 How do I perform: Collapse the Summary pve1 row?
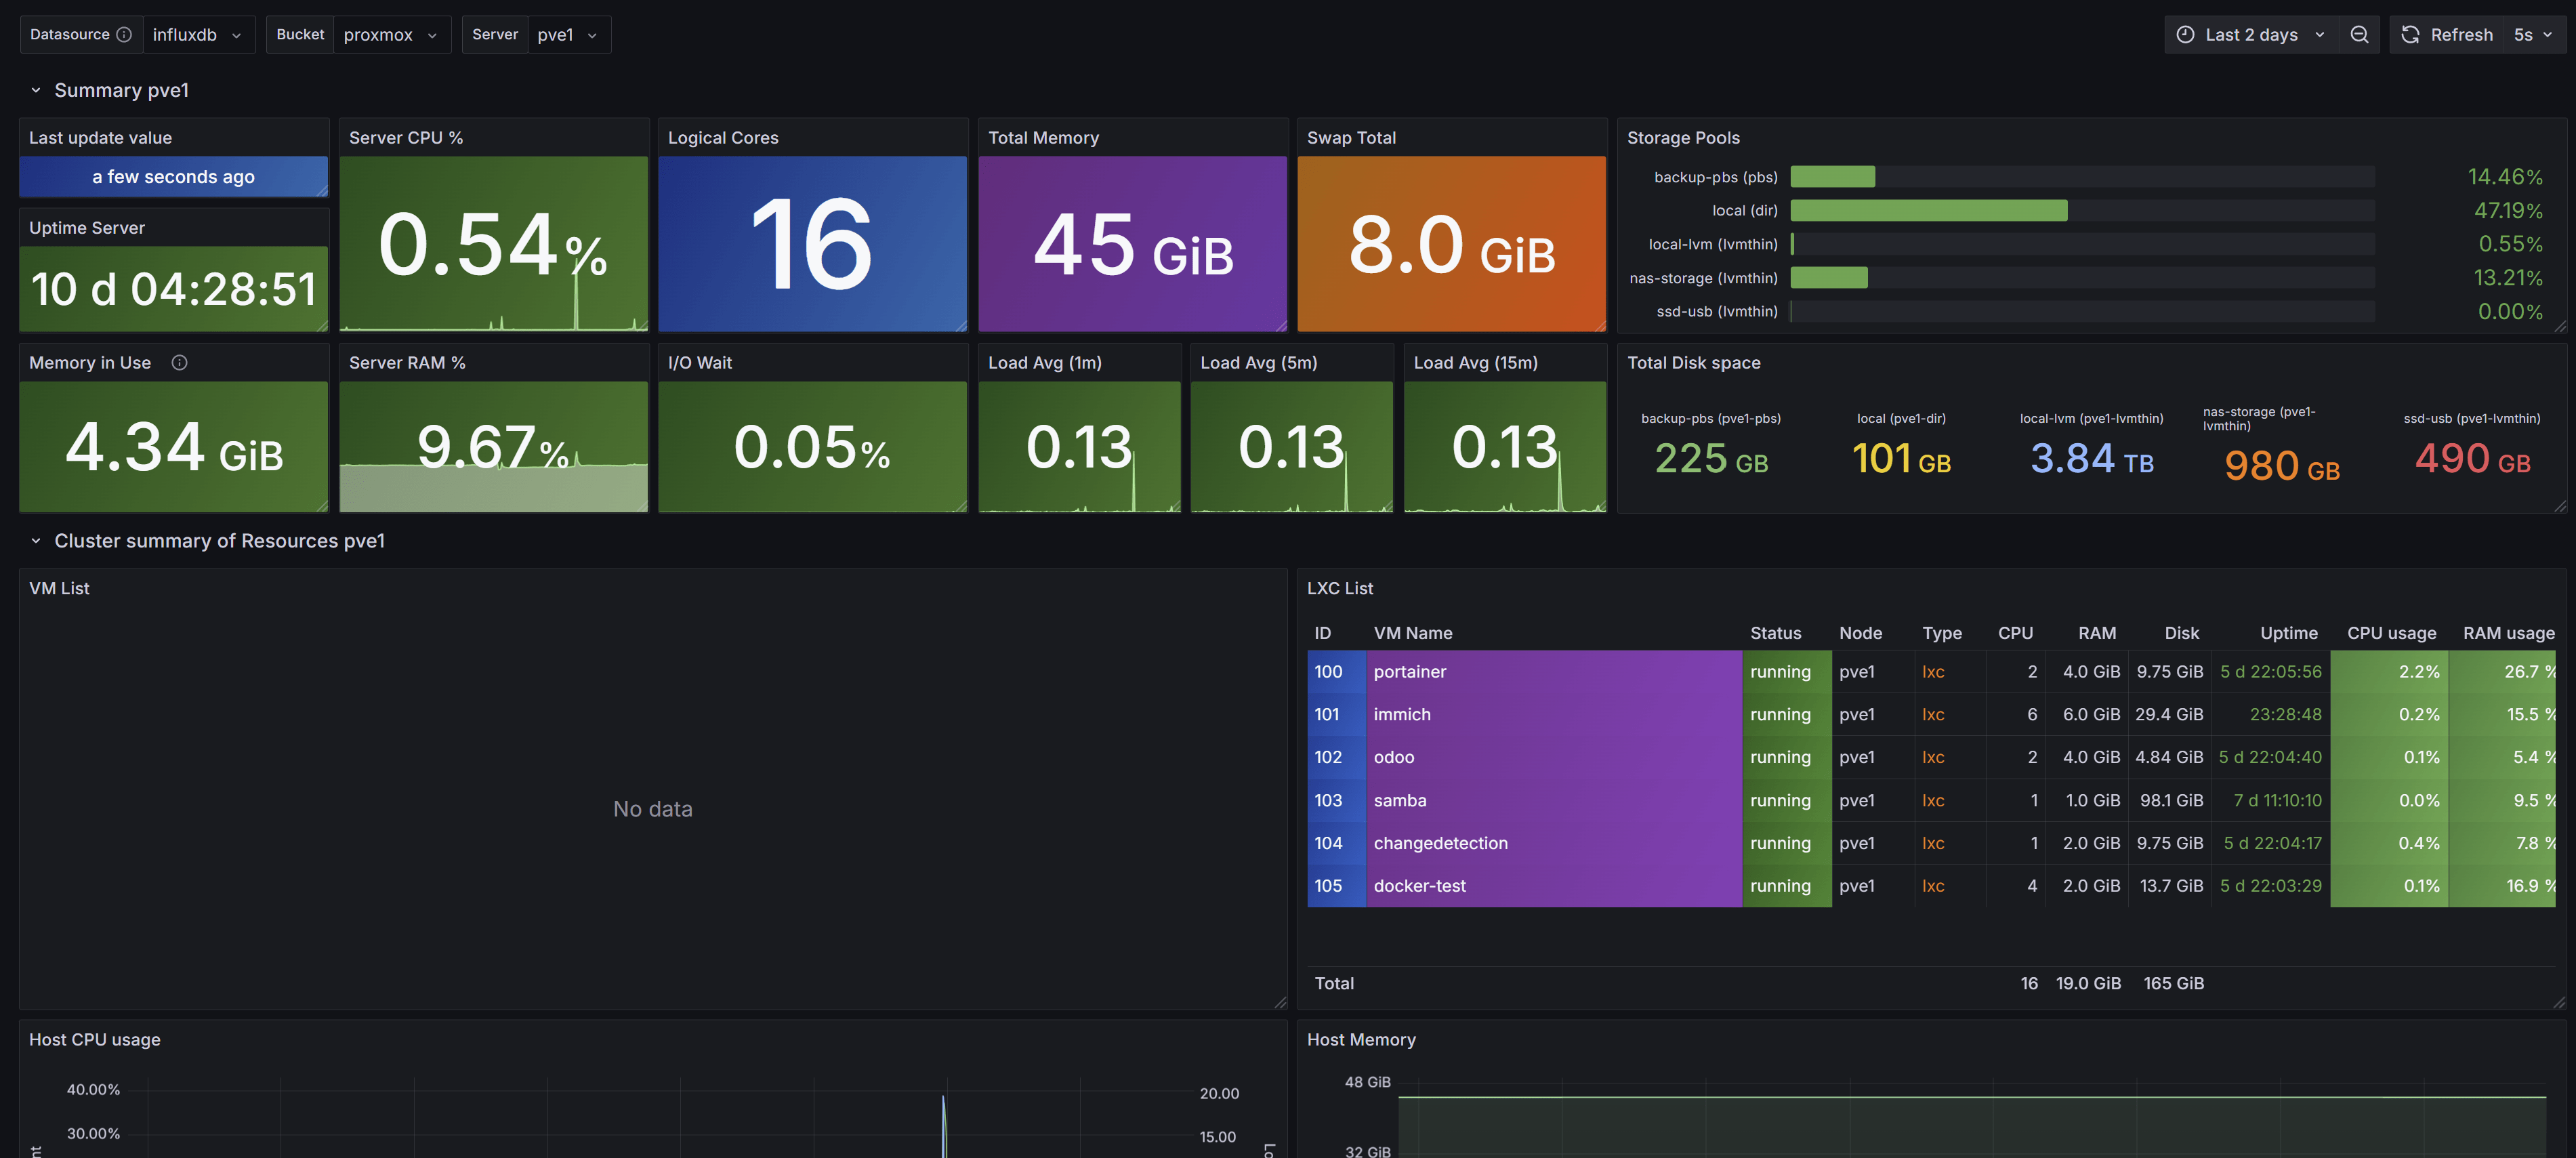[x=36, y=90]
